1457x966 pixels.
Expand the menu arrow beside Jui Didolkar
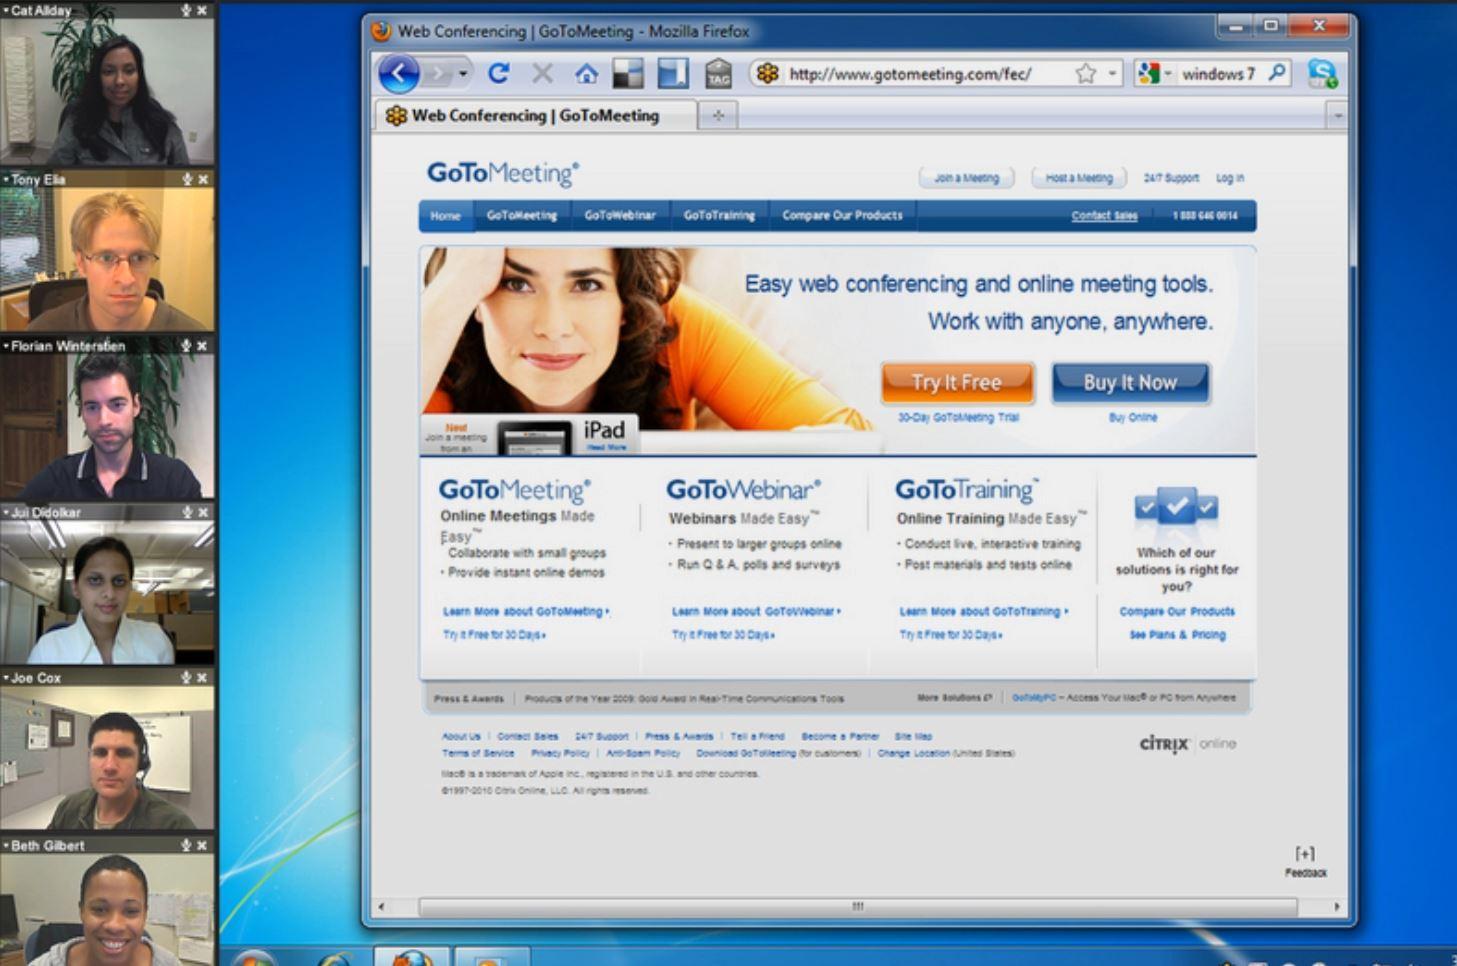coord(5,512)
